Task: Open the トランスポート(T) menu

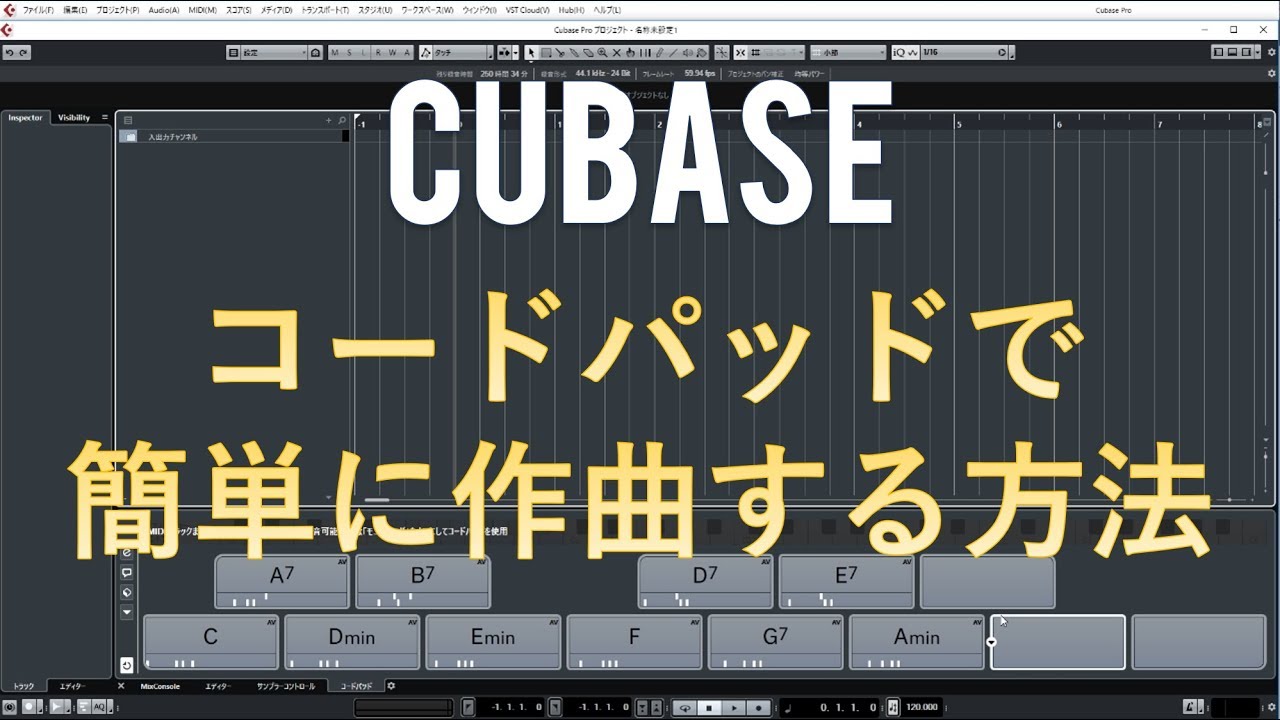Action: (325, 10)
